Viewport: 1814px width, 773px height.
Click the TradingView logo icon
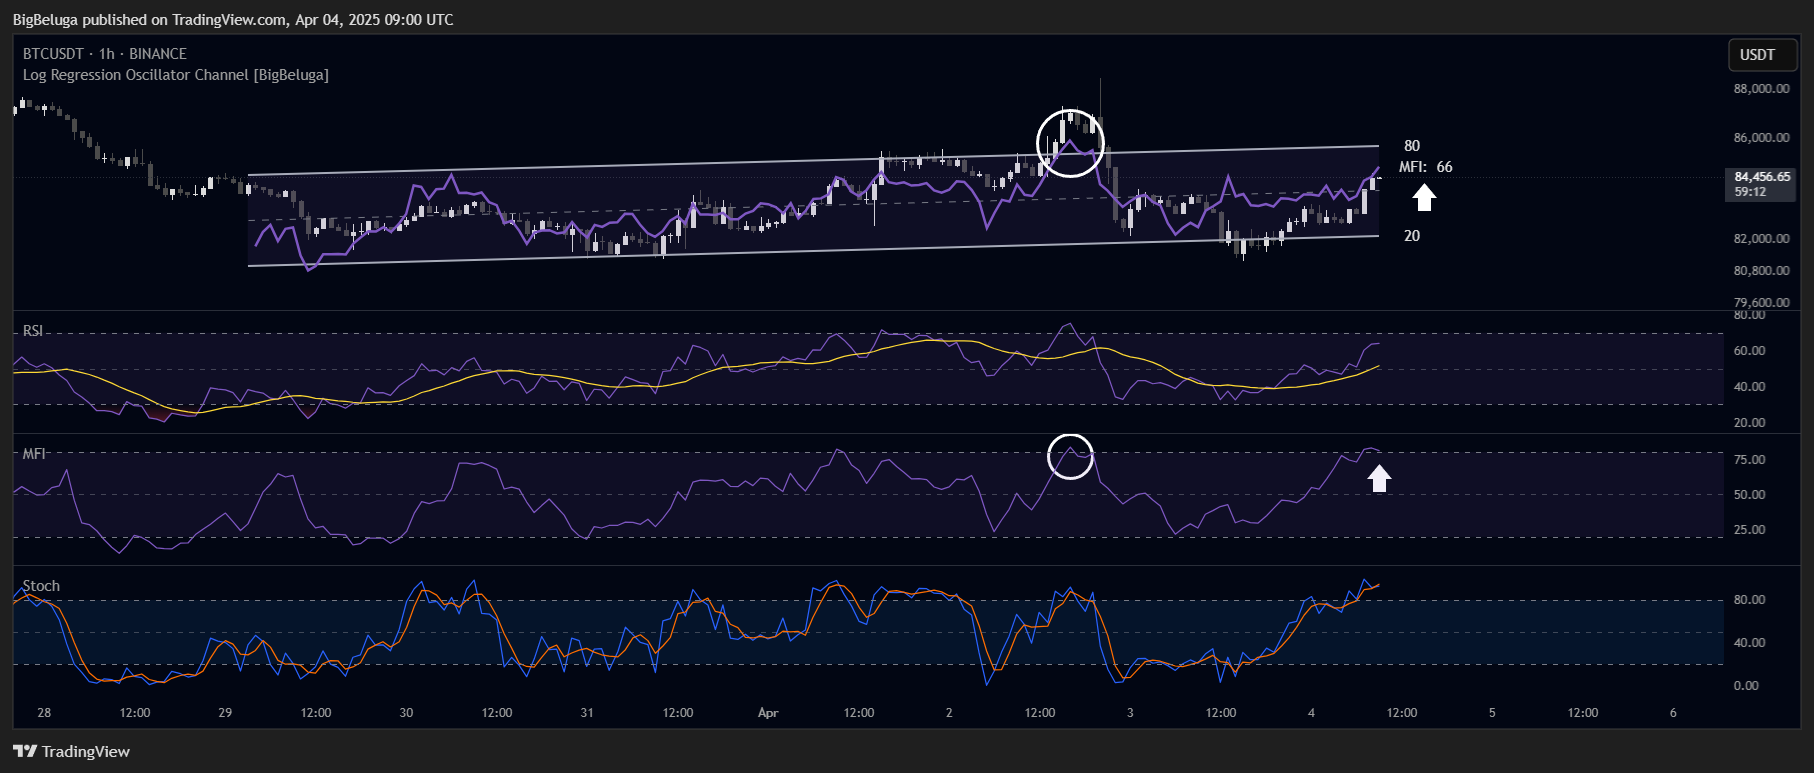[x=25, y=751]
